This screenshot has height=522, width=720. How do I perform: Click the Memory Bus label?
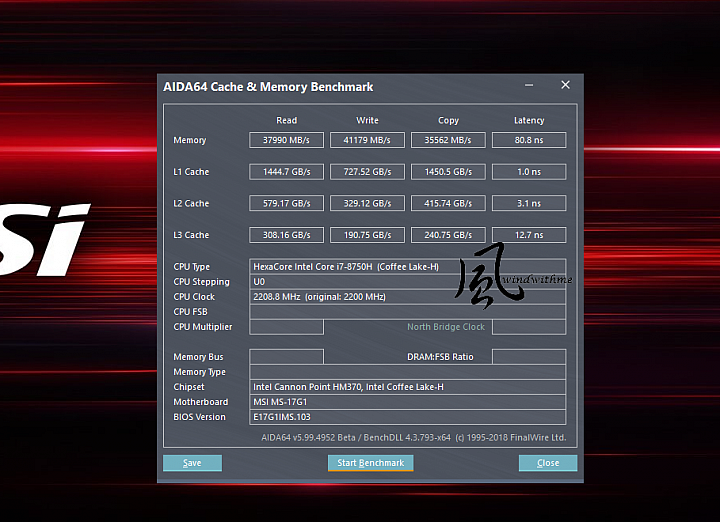pyautogui.click(x=198, y=357)
